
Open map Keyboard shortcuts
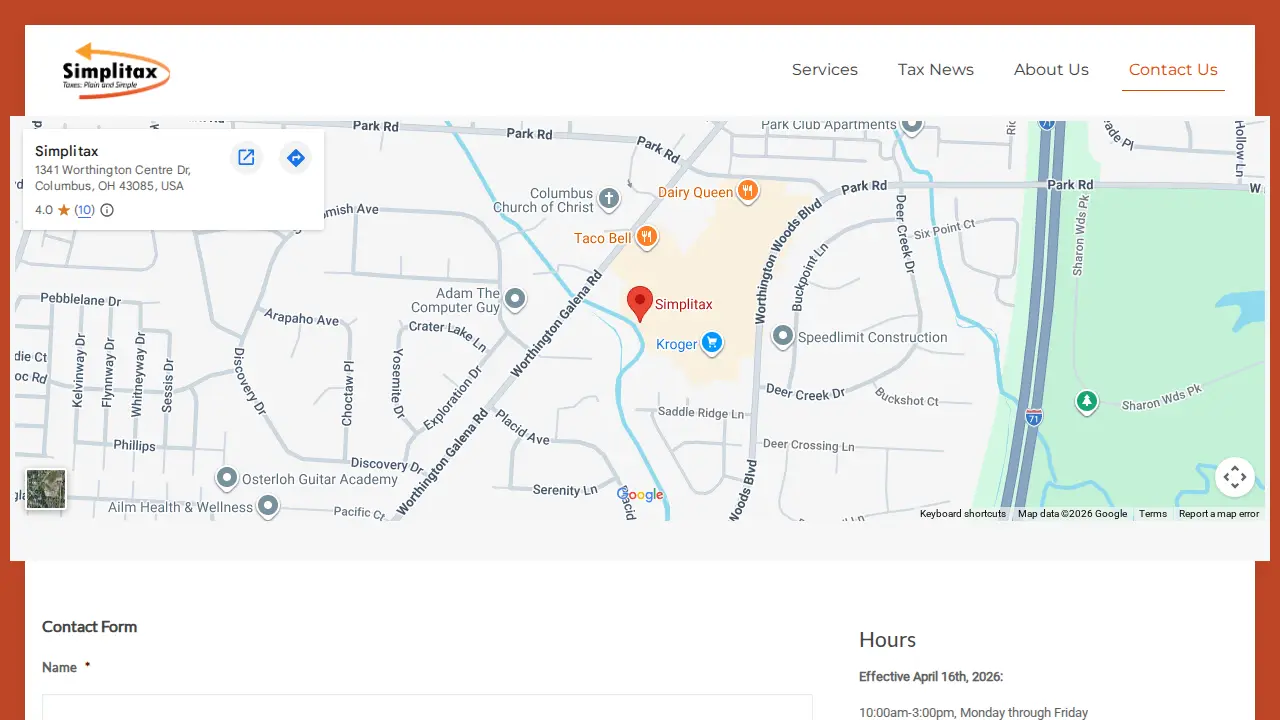(963, 514)
